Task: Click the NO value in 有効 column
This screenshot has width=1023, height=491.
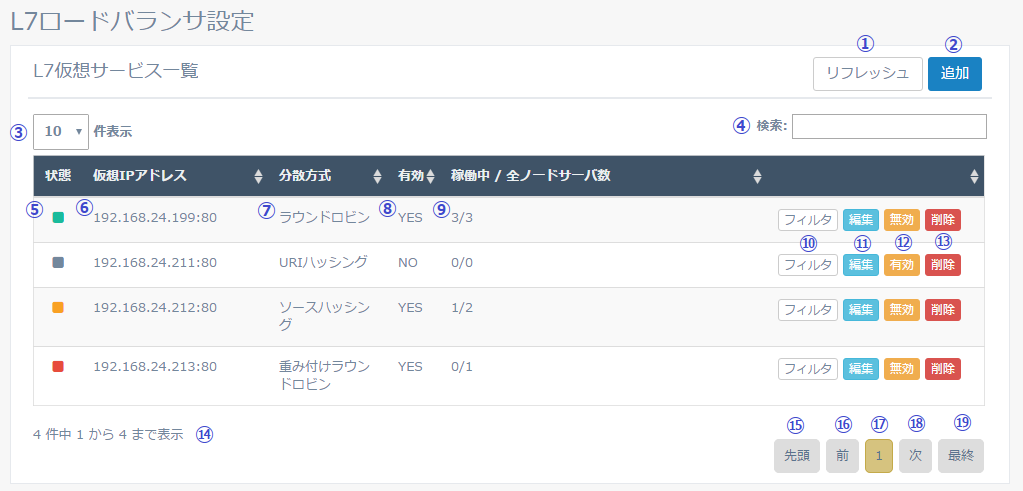Action: point(408,262)
